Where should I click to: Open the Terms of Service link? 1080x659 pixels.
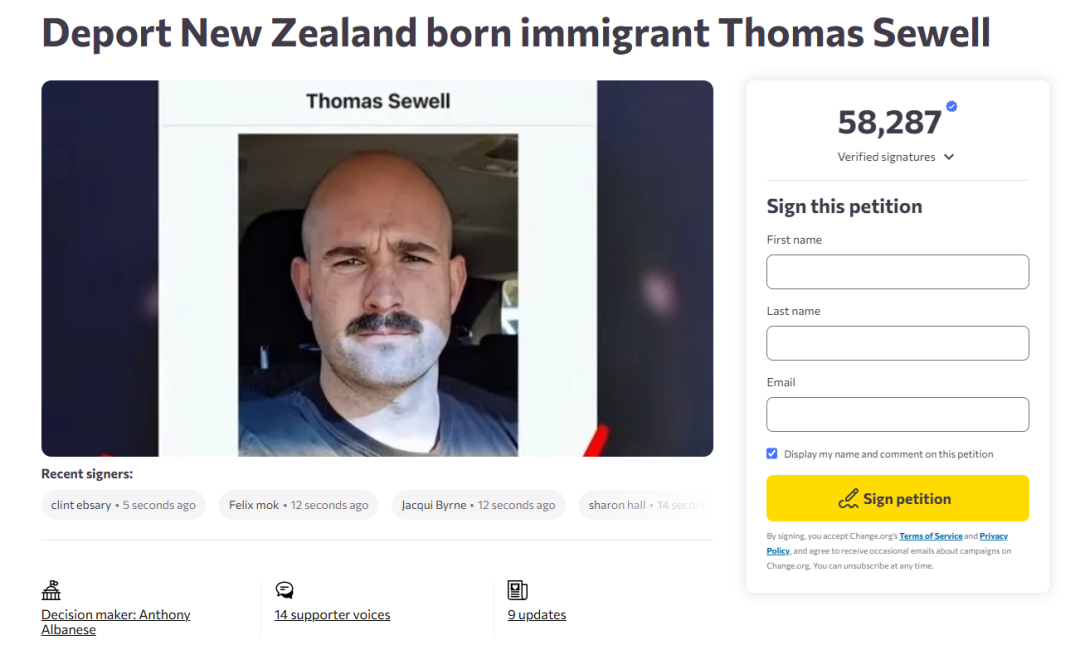pyautogui.click(x=930, y=537)
